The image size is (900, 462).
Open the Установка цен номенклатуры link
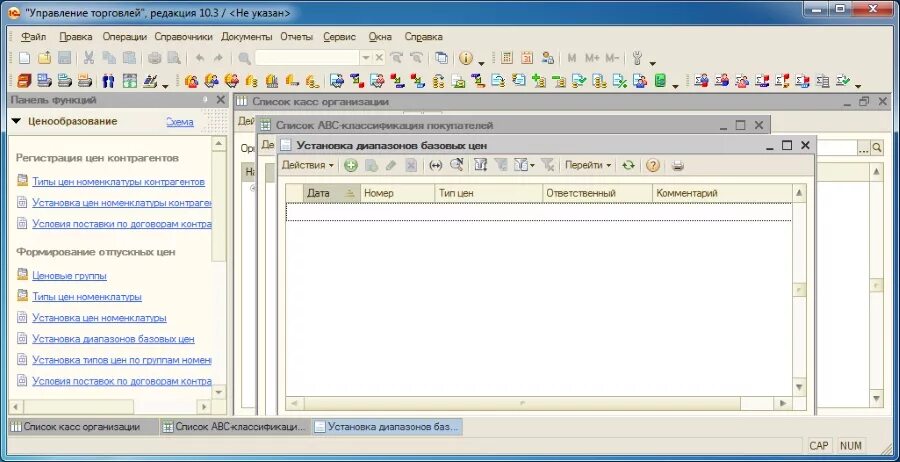click(x=99, y=317)
